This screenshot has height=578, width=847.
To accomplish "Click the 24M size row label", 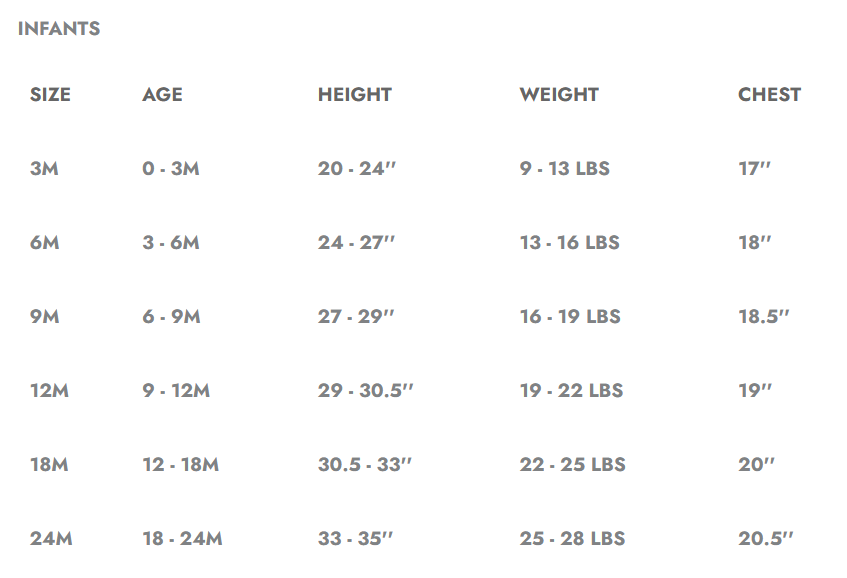I will click(x=51, y=539).
